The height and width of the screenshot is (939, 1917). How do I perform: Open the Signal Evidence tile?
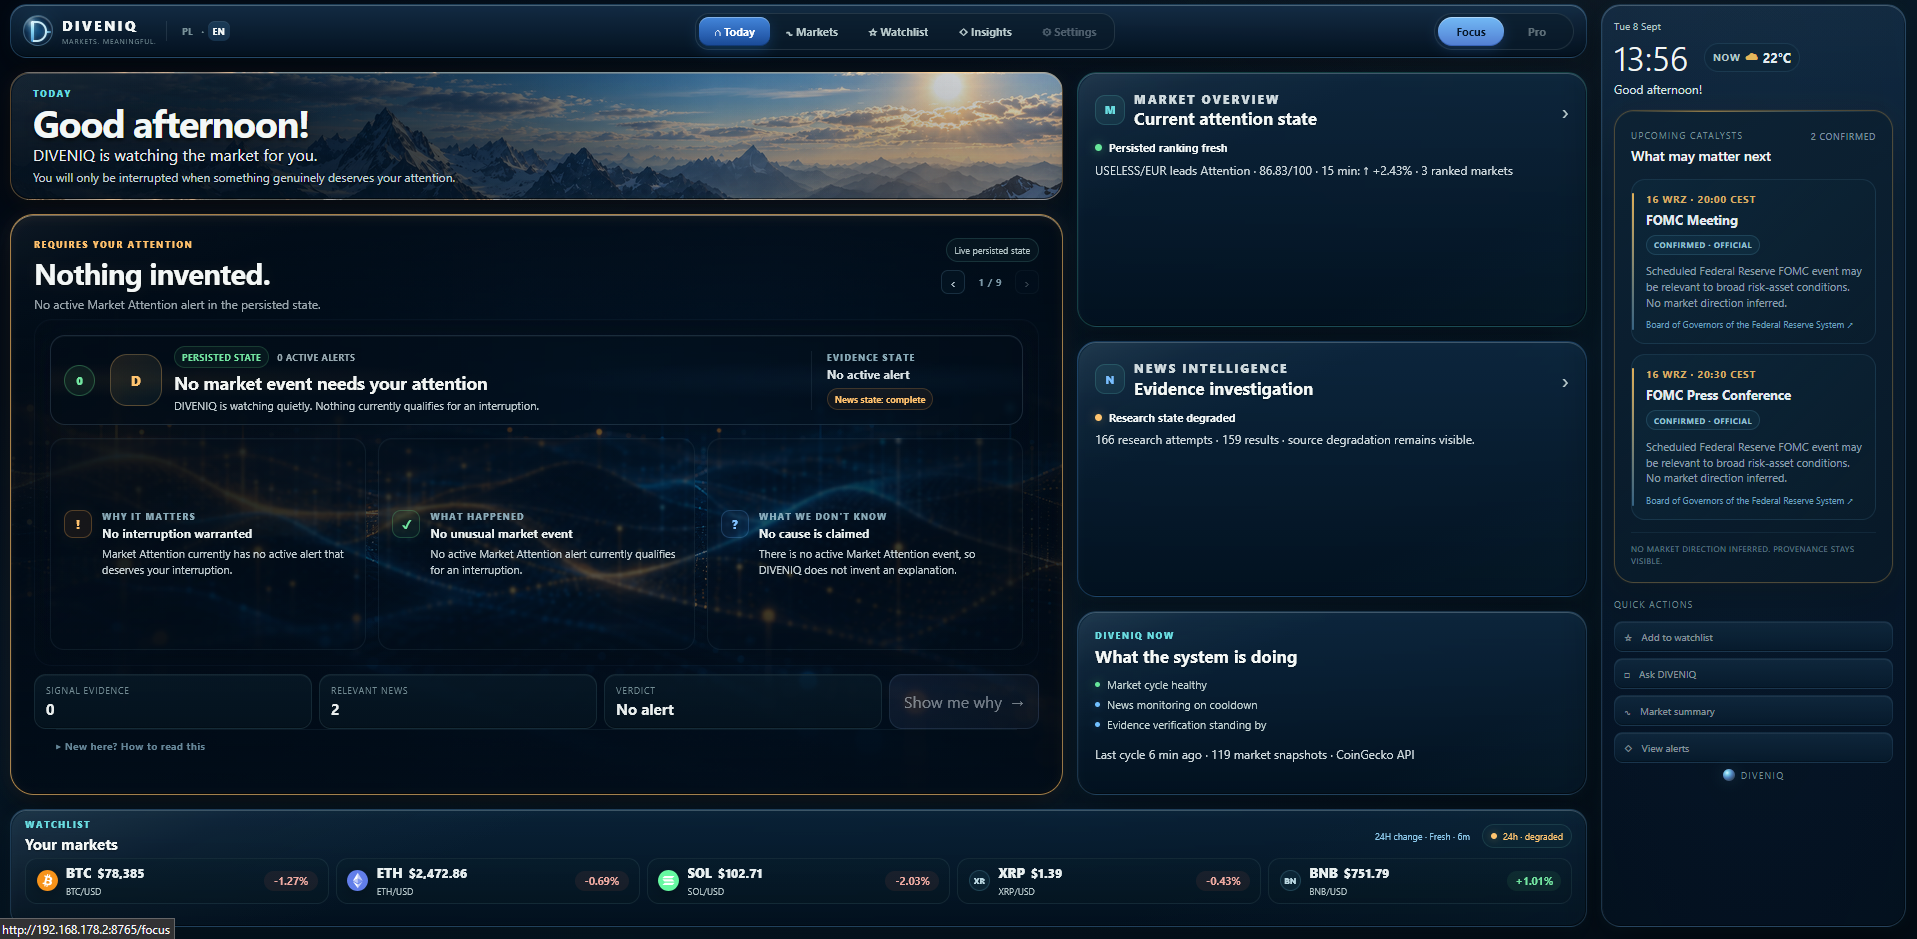(173, 701)
